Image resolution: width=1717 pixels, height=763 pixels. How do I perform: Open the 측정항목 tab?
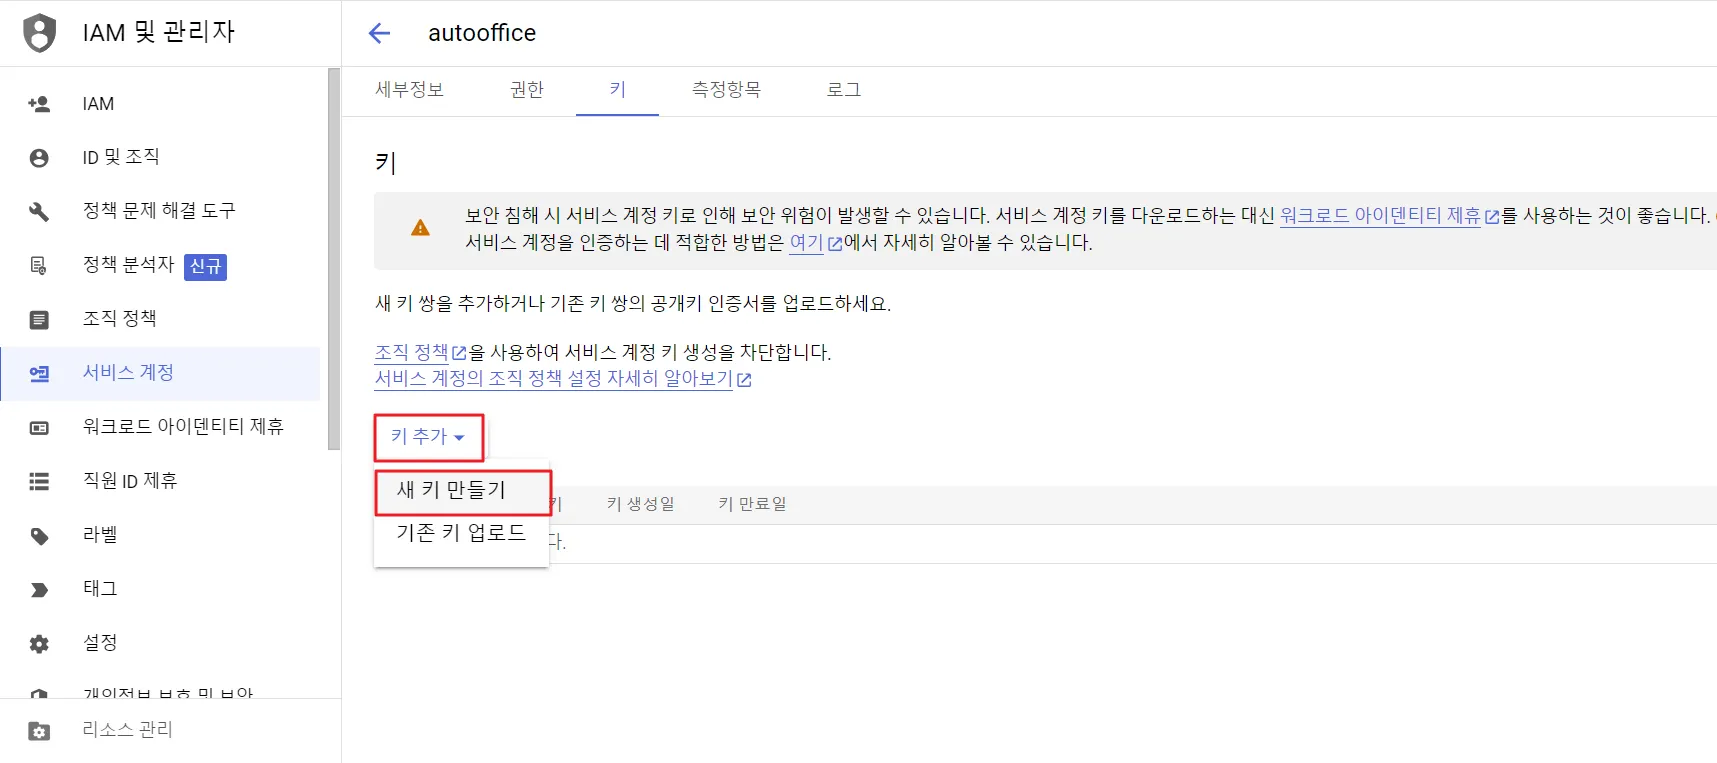726,90
